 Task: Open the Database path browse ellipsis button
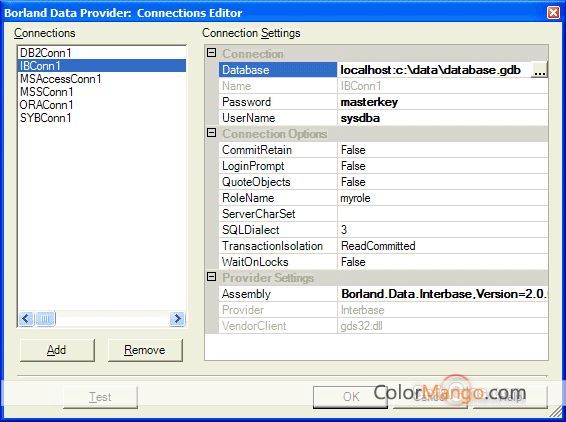539,70
